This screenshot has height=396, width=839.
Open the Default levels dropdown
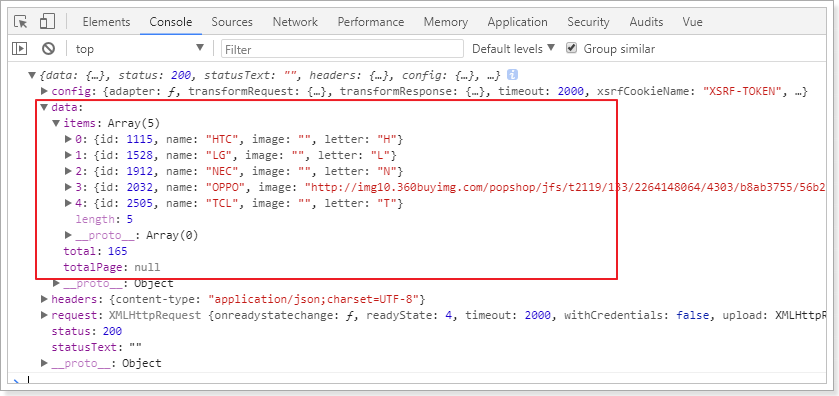tap(514, 49)
